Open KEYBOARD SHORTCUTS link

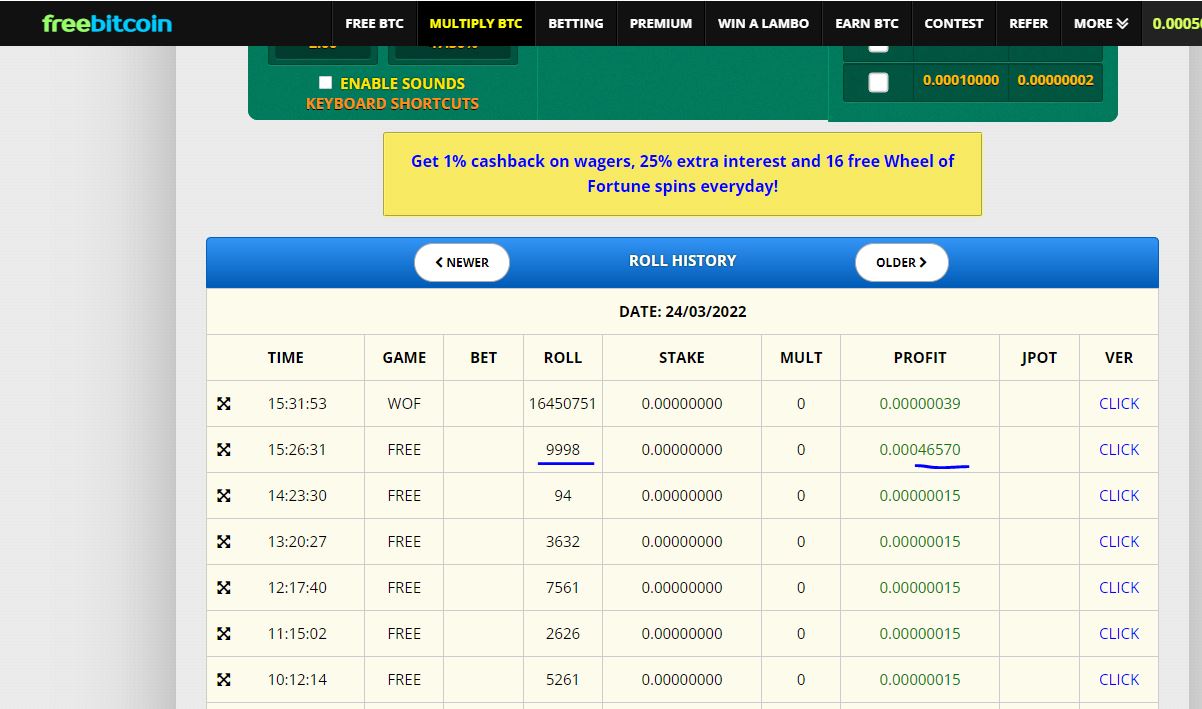392,104
